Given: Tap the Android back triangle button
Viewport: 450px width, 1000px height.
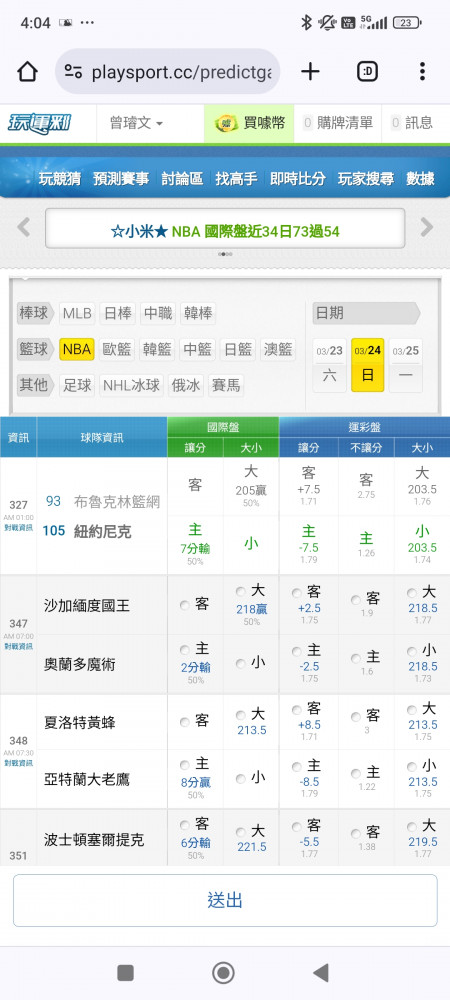Looking at the screenshot, I should [321, 973].
